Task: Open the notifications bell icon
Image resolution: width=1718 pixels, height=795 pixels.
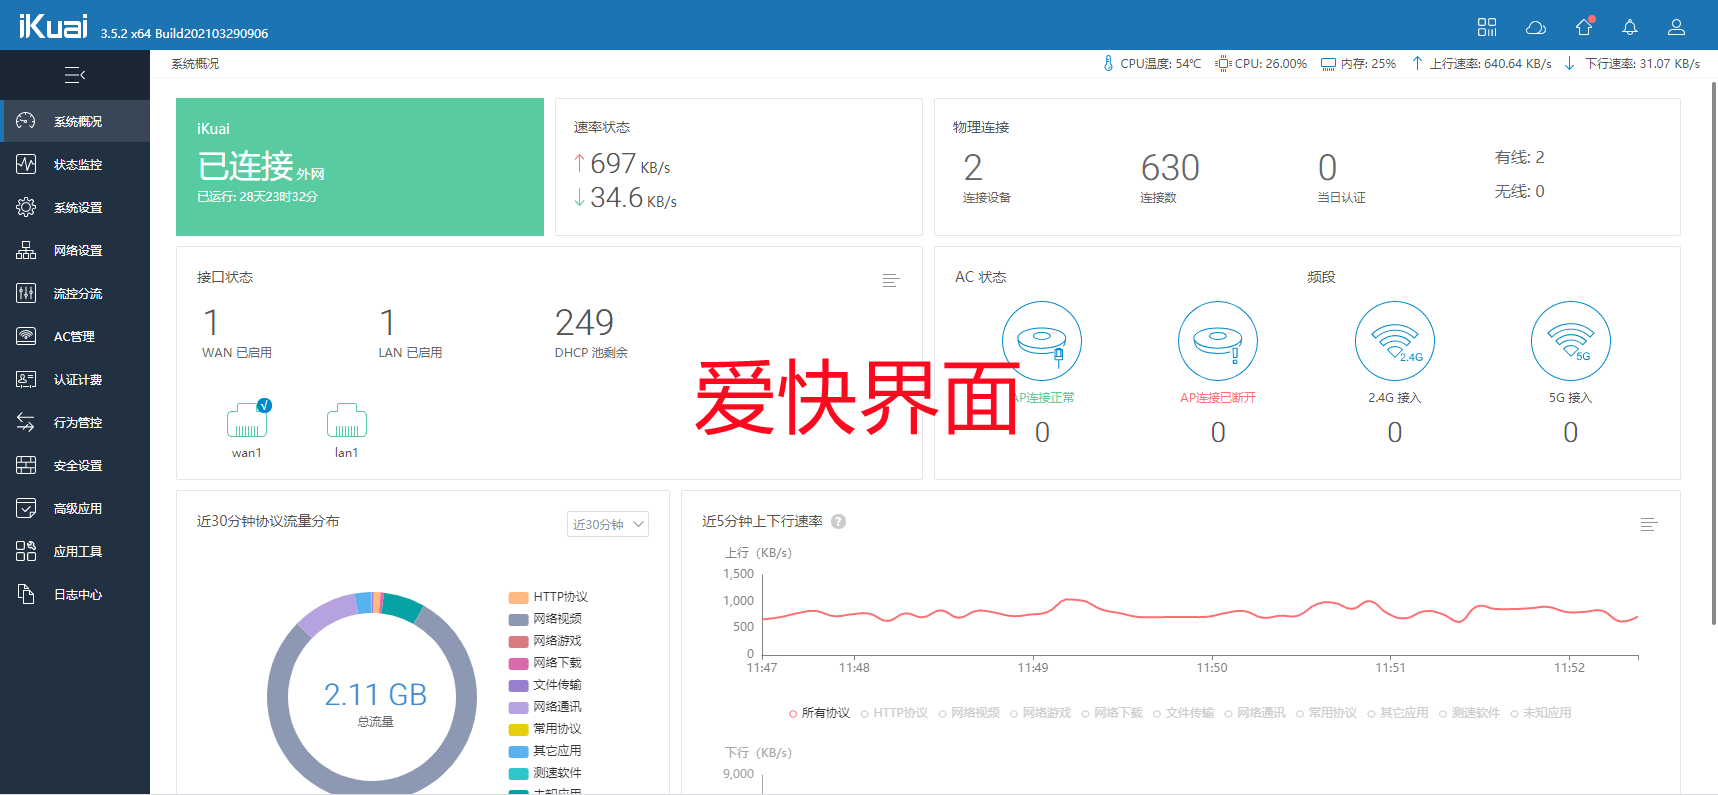Action: [1630, 27]
